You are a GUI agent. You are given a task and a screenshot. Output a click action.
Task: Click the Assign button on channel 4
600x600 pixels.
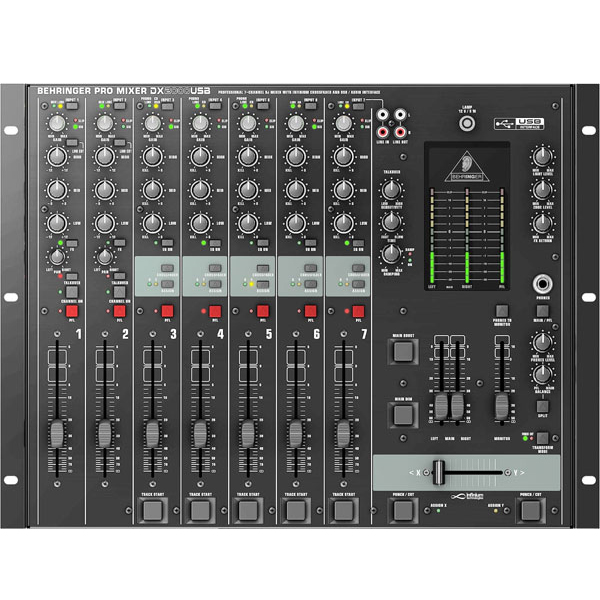click(215, 284)
